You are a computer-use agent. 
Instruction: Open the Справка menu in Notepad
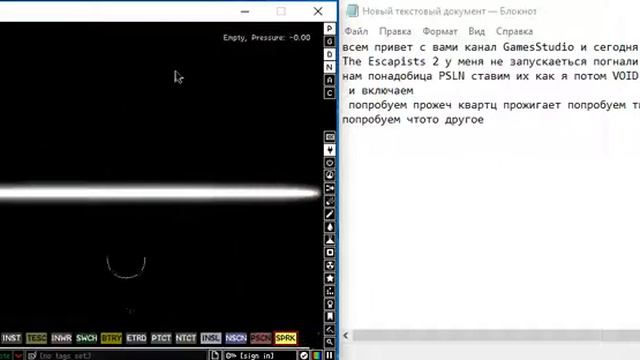tap(514, 31)
